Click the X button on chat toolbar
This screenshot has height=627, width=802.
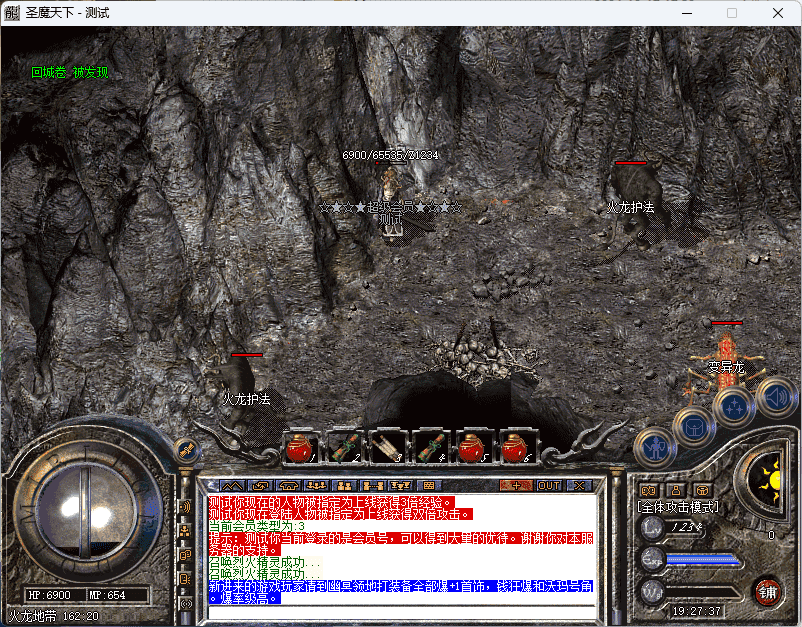[x=579, y=485]
